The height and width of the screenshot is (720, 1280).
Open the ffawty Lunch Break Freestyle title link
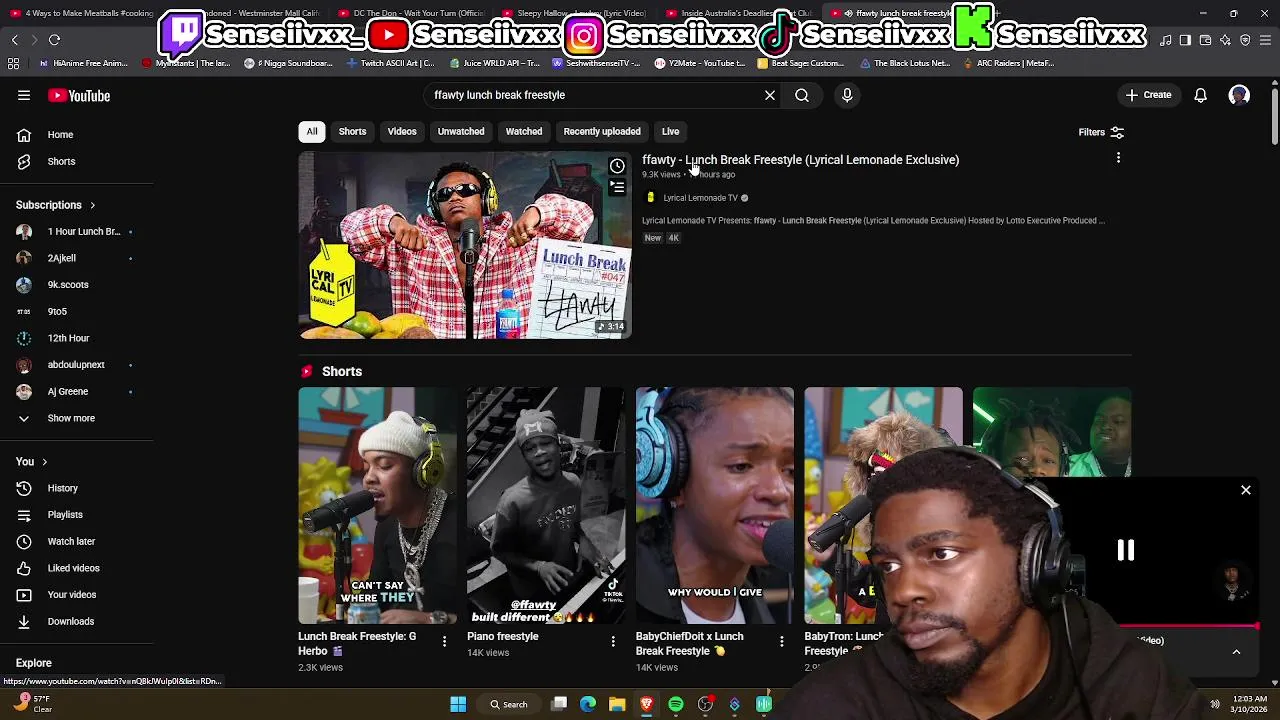(800, 160)
